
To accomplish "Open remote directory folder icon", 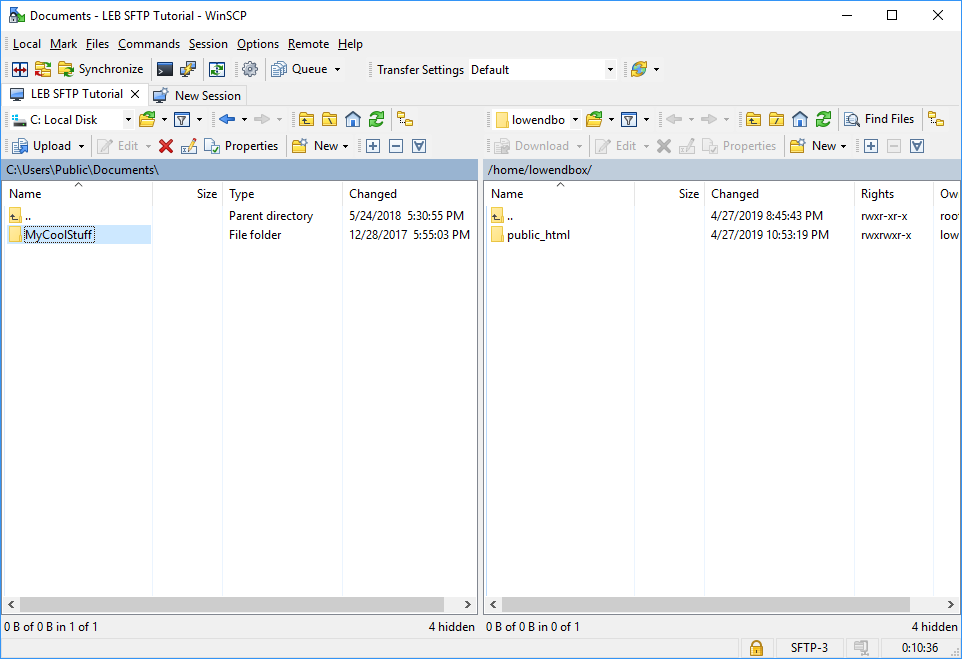I will tap(595, 119).
